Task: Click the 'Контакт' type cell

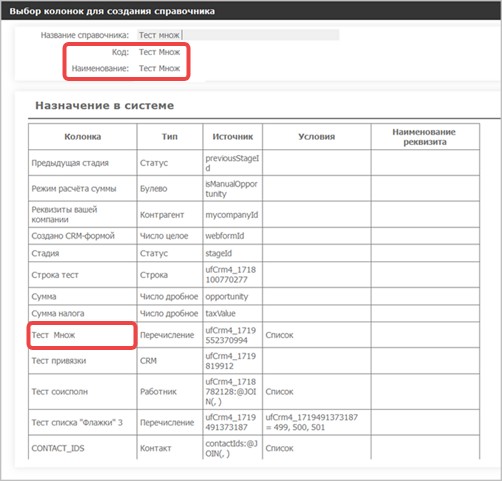Action: click(170, 448)
